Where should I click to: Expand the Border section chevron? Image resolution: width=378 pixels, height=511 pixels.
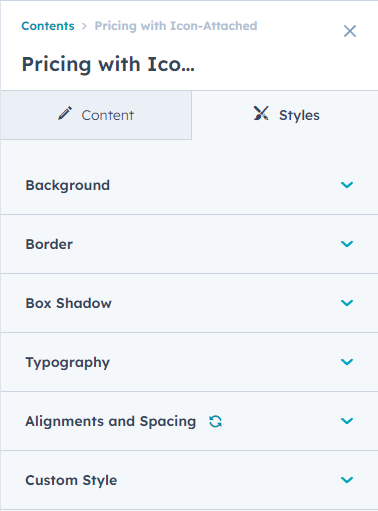point(347,244)
